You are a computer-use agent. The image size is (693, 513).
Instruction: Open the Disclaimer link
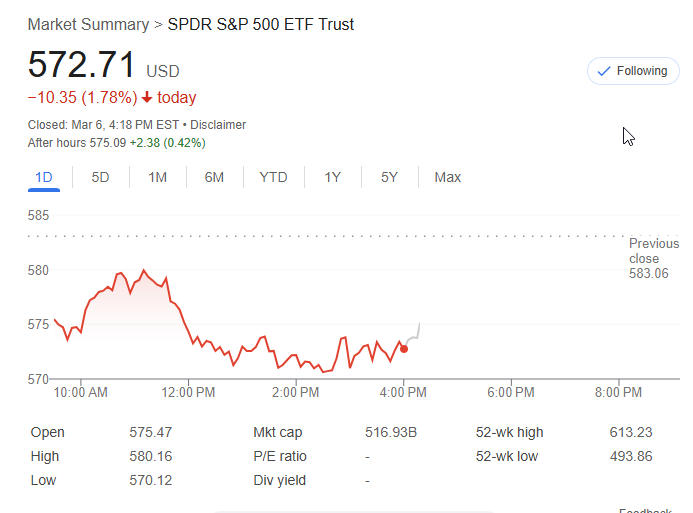pos(218,125)
